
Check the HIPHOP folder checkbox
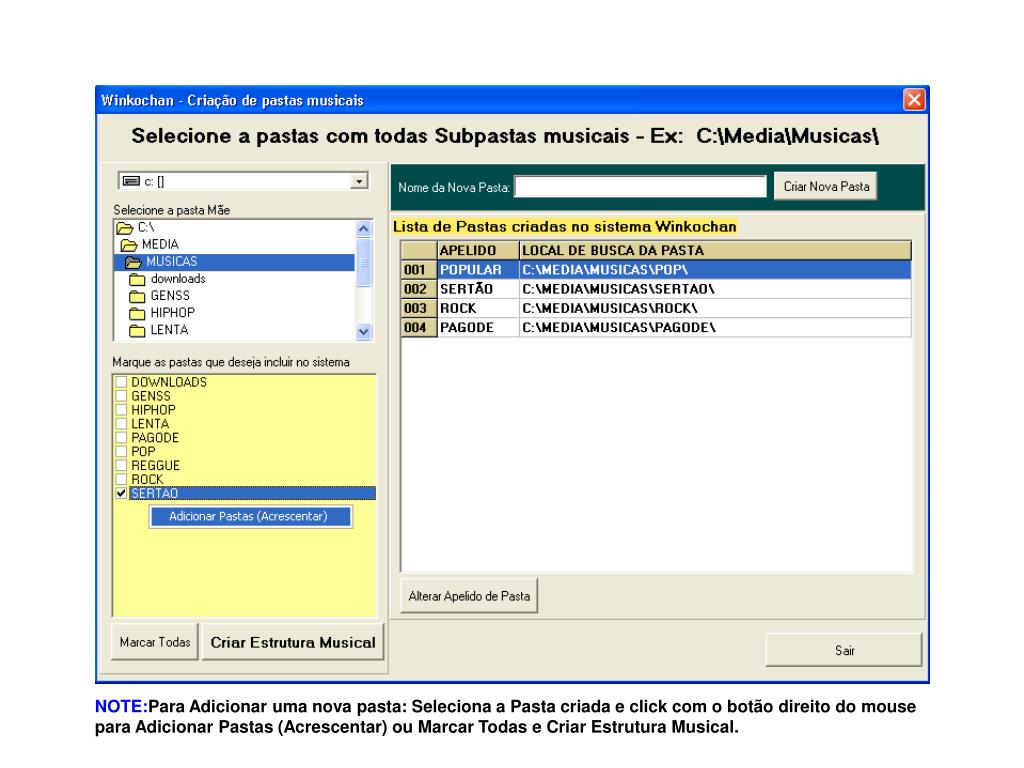(121, 409)
